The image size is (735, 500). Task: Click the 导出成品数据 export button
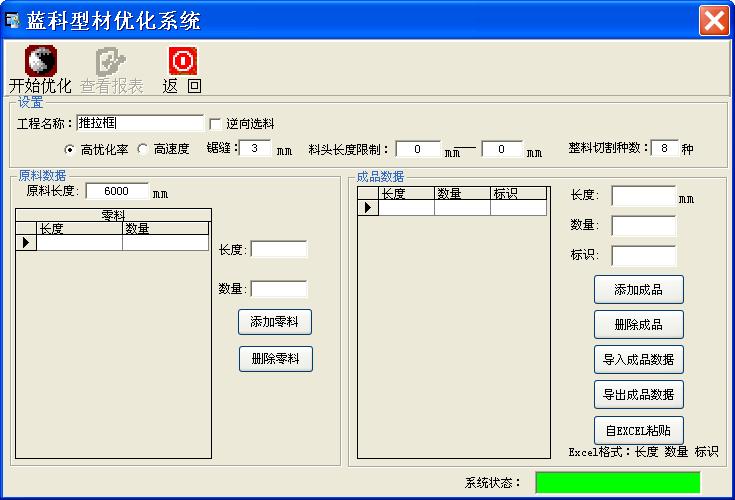coord(638,394)
